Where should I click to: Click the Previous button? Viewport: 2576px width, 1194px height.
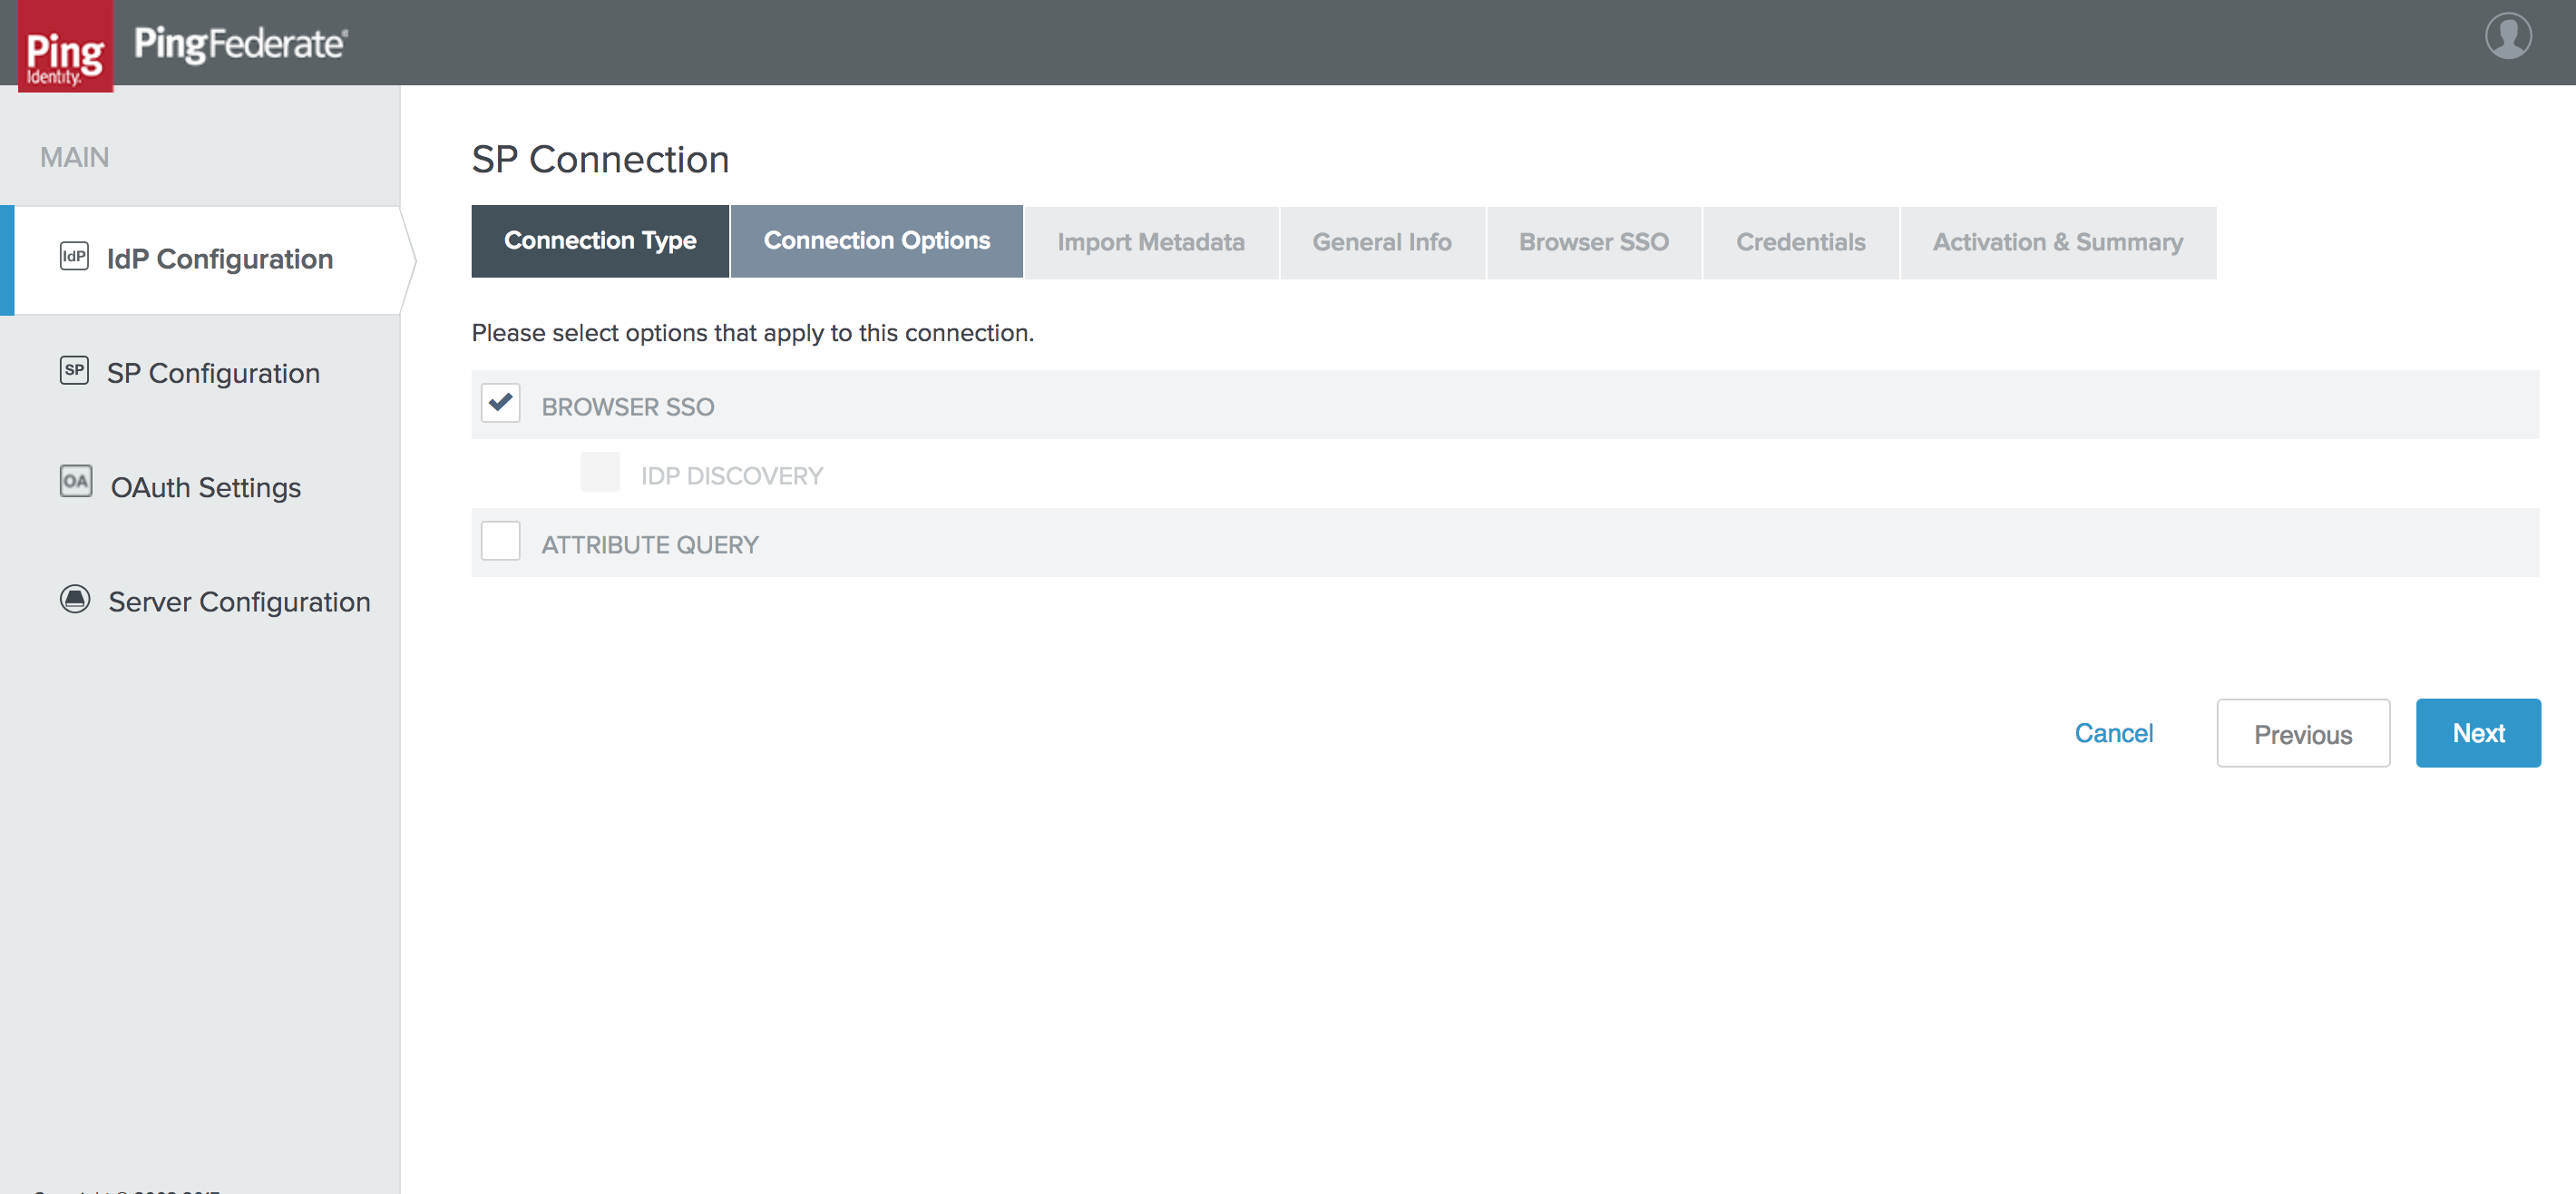(x=2303, y=733)
